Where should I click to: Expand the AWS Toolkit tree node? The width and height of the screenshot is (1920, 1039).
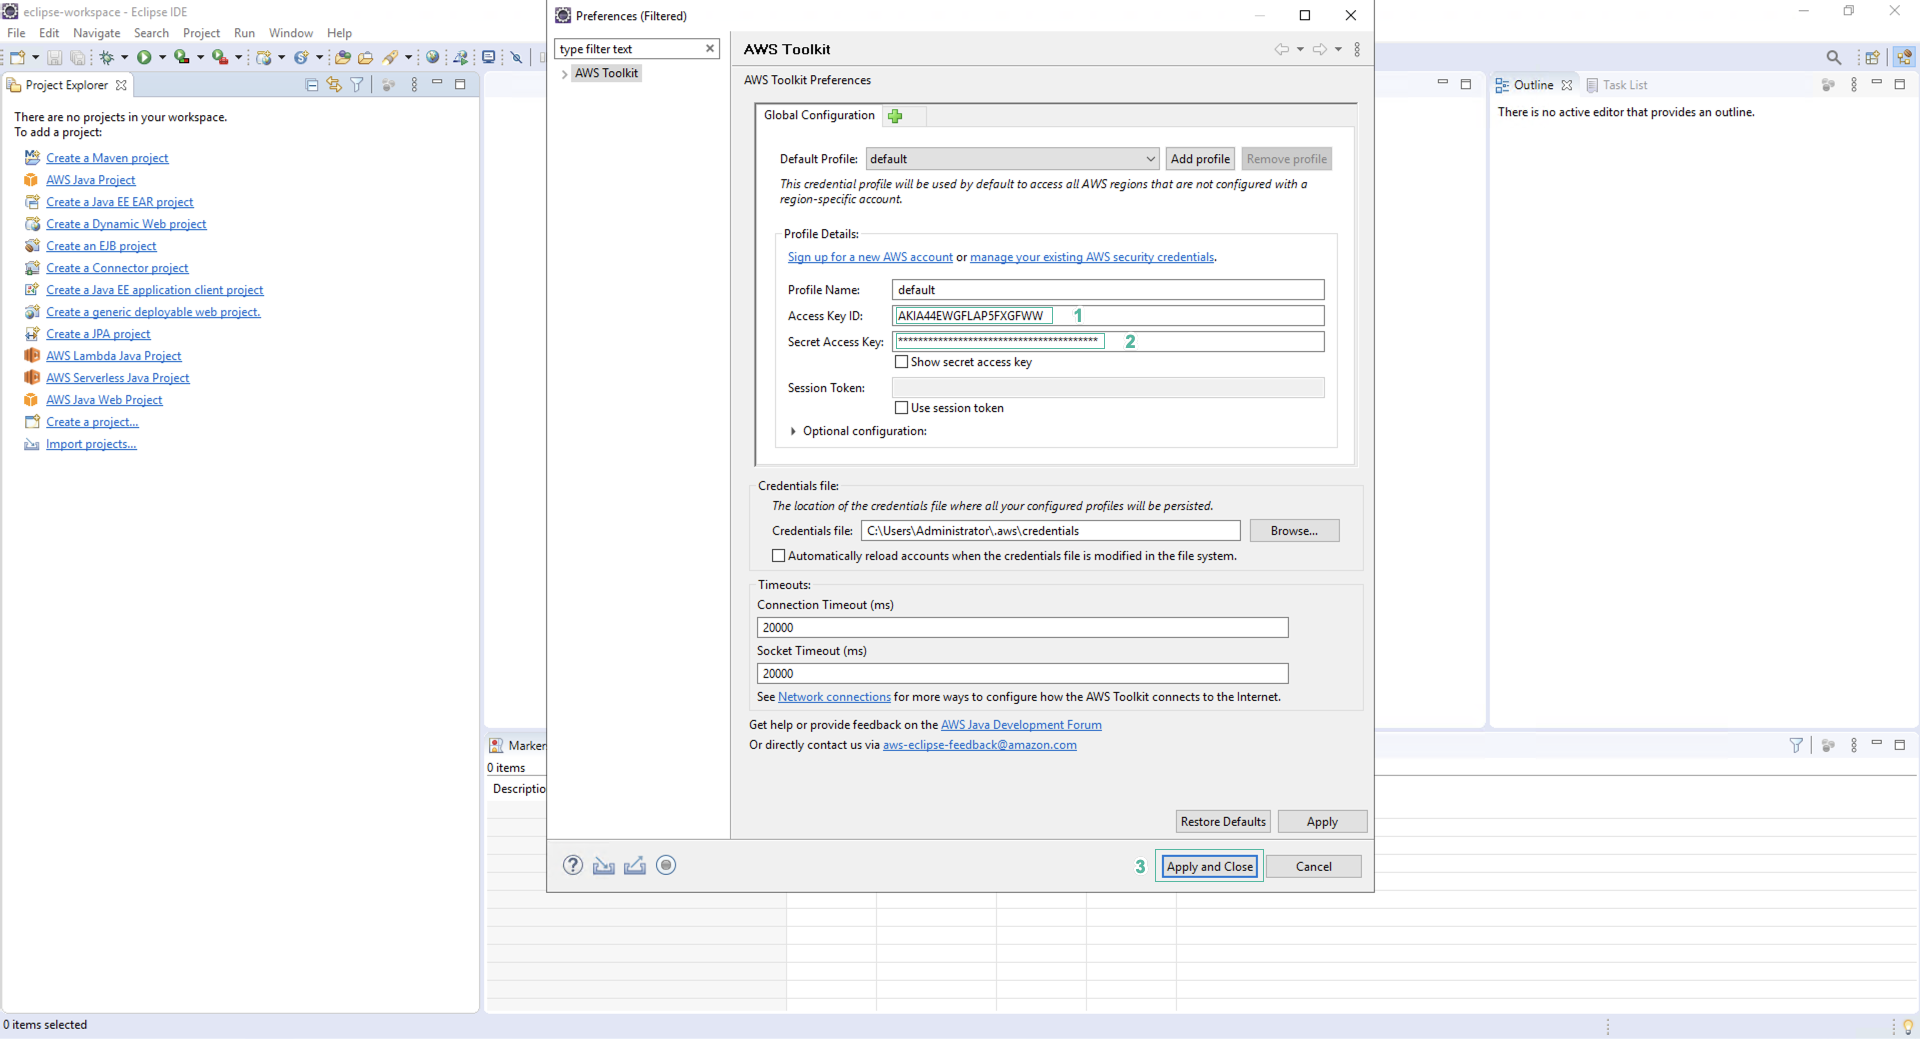(565, 74)
